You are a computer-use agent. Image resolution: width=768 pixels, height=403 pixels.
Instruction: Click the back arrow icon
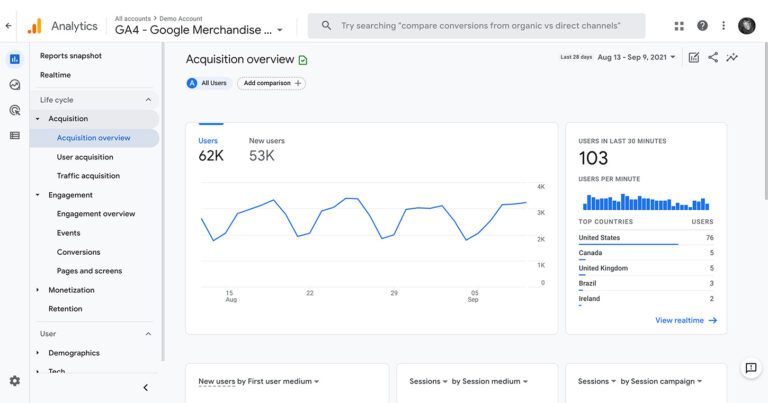coord(8,25)
